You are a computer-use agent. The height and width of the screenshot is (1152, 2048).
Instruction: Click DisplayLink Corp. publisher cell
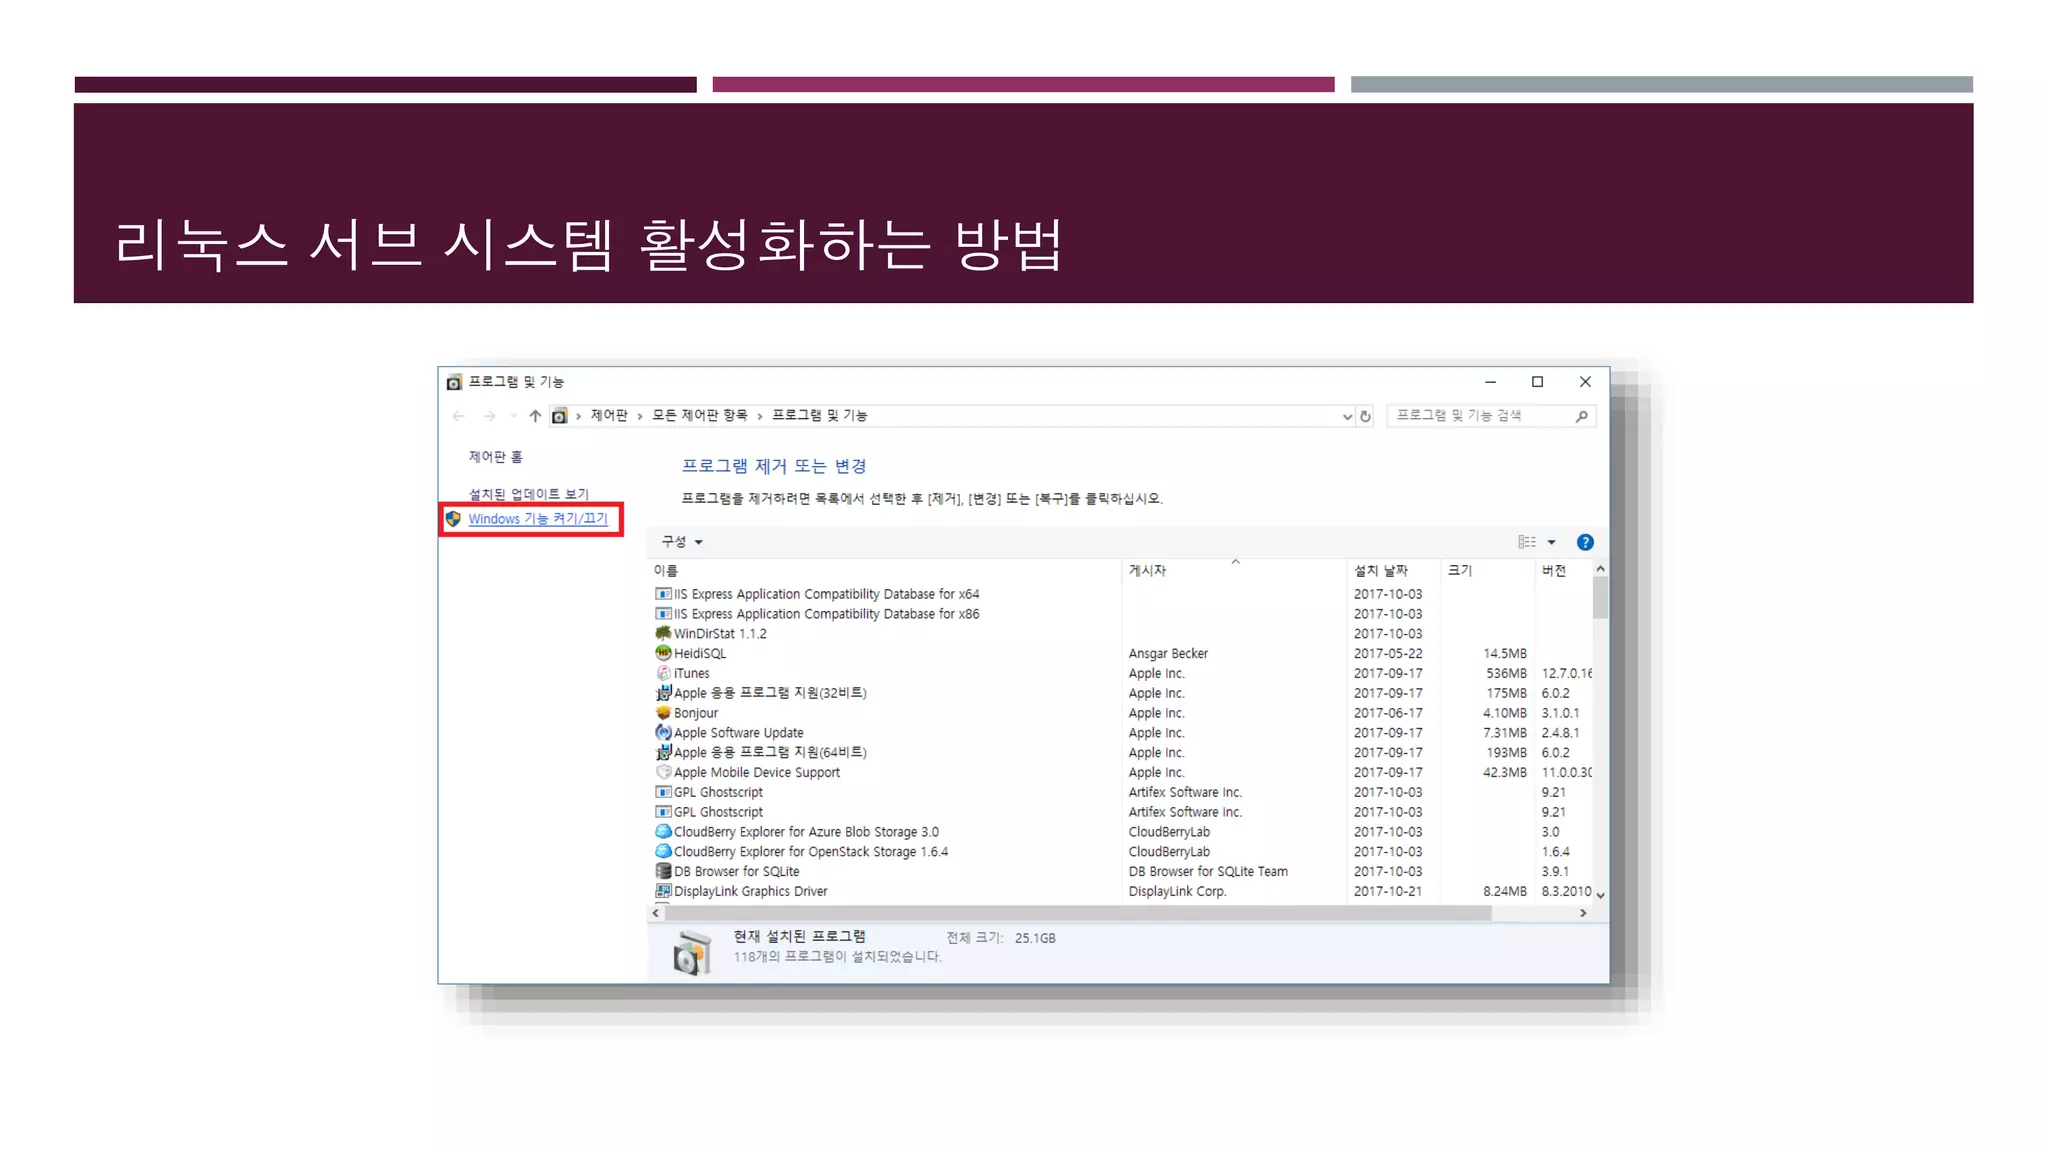[x=1177, y=891]
